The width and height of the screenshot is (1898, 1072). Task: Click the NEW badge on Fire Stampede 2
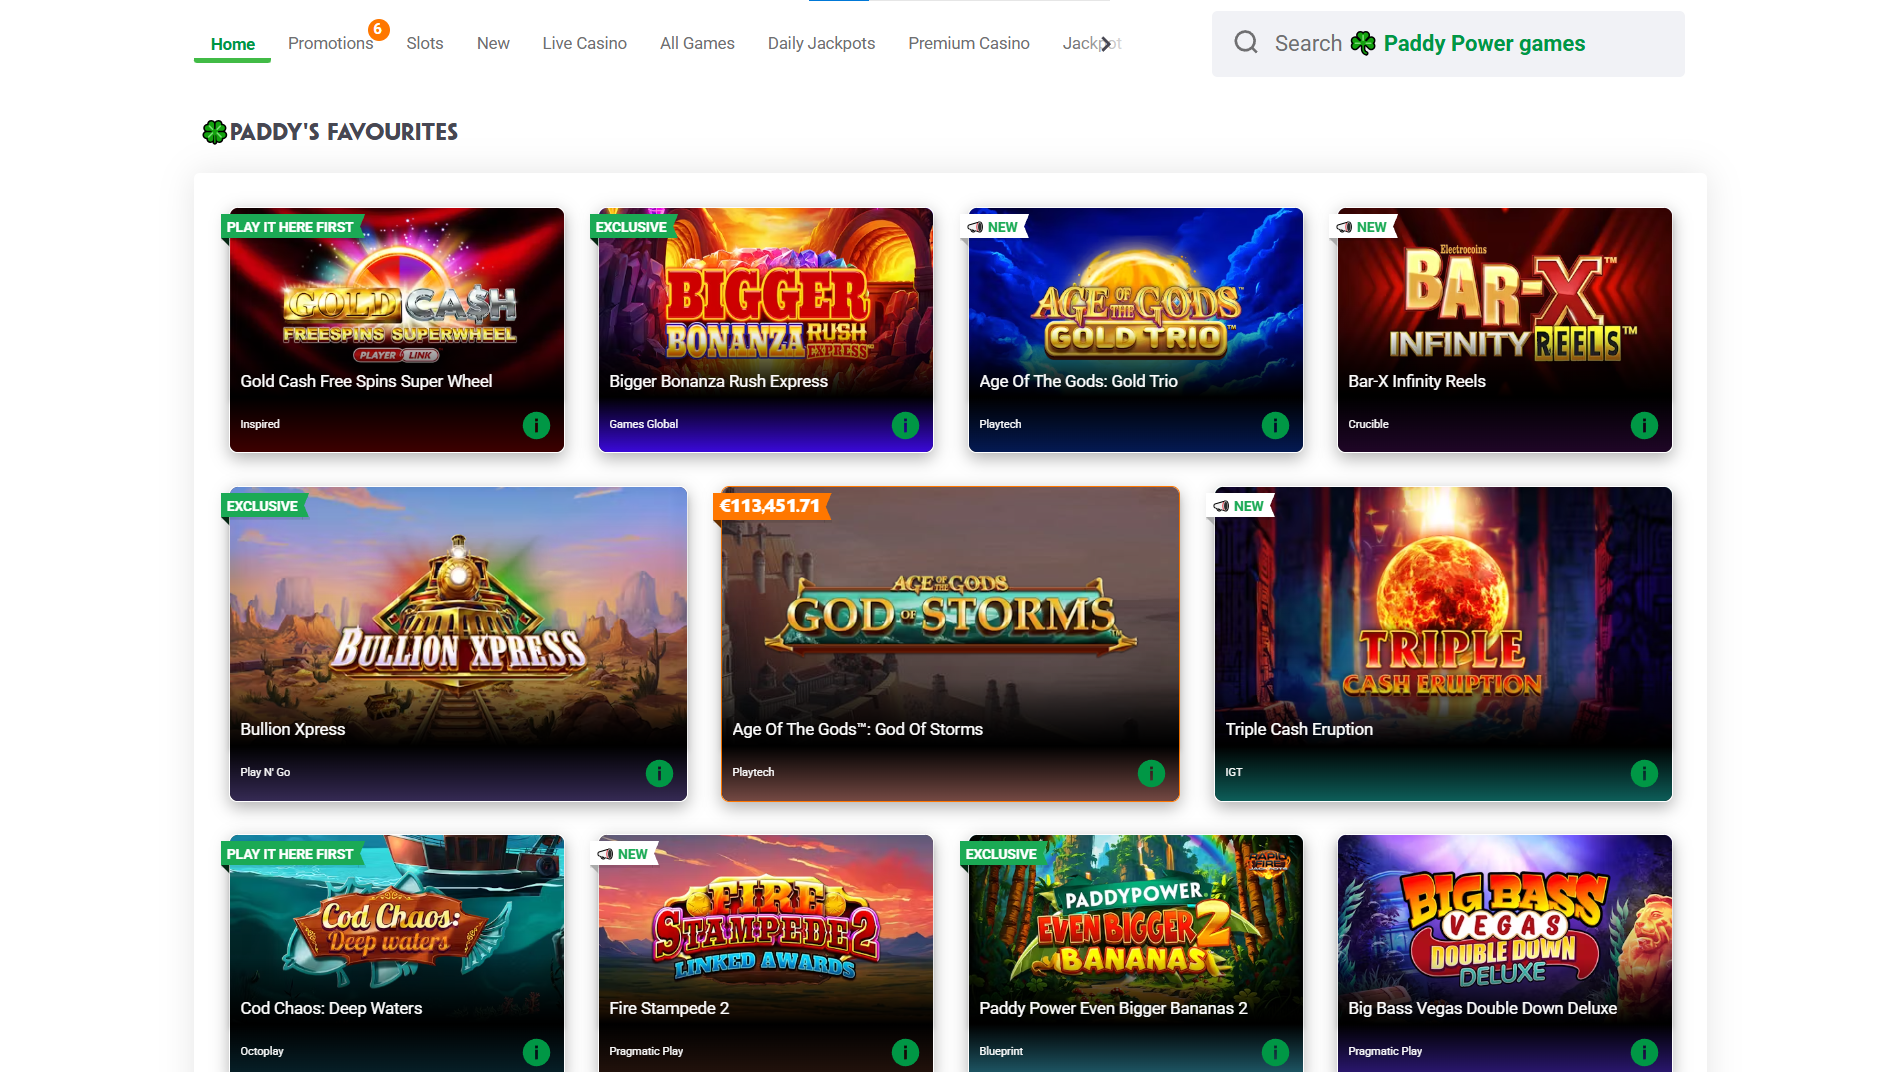pyautogui.click(x=623, y=854)
